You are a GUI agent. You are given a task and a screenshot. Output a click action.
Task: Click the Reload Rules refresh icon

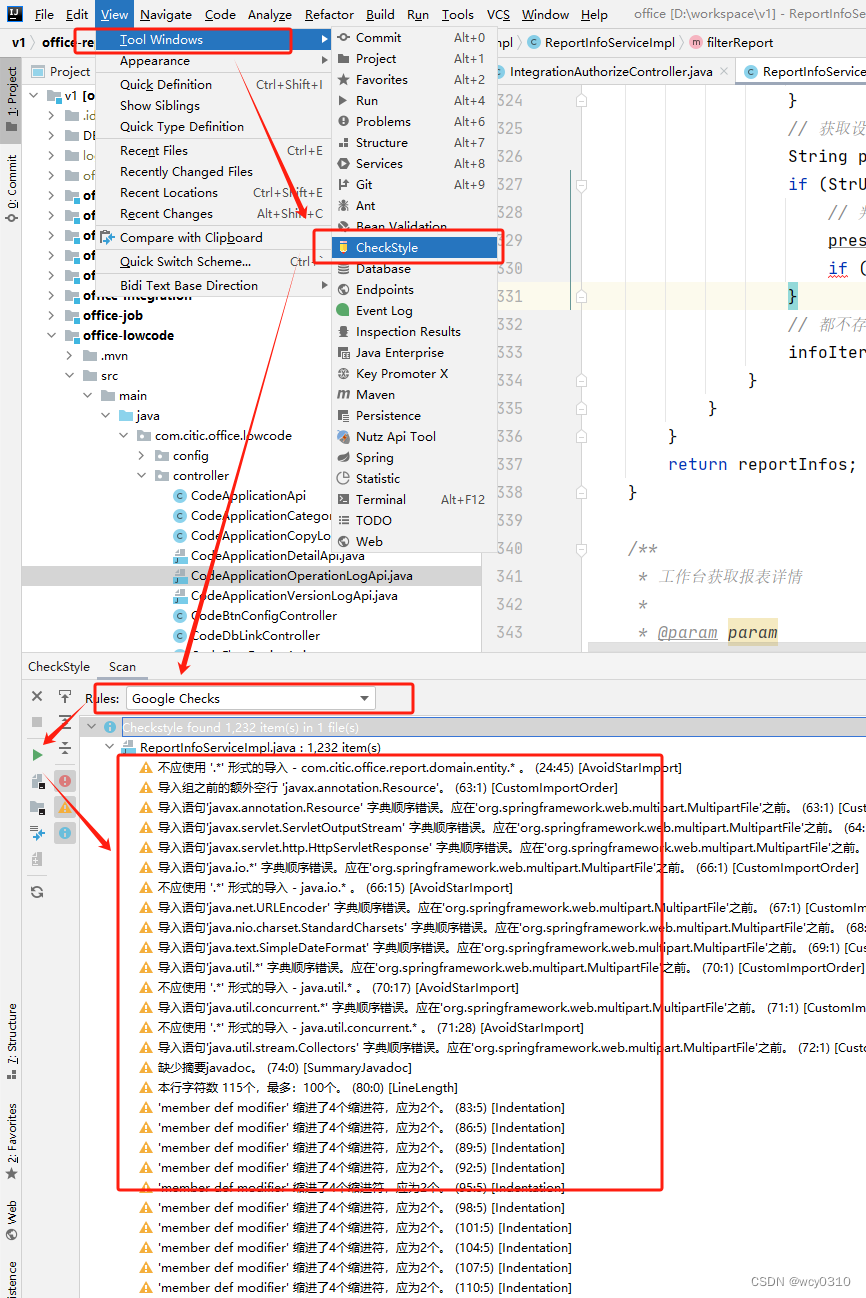(37, 892)
